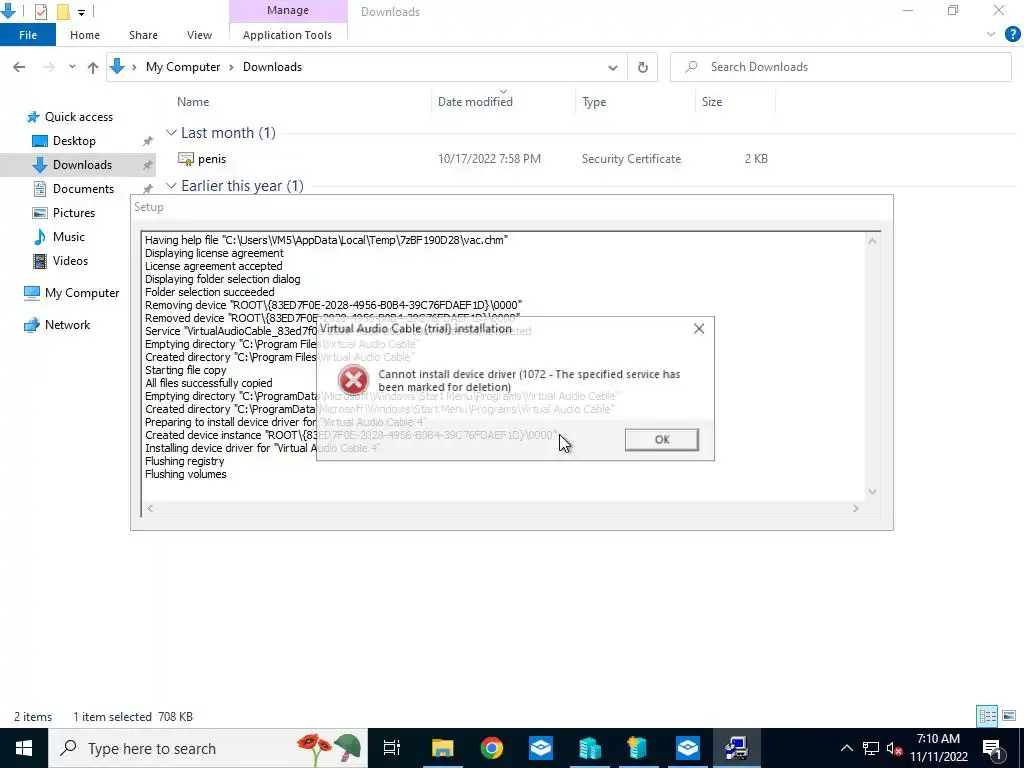Screen dimensions: 1024x768
Task: Launch Google Chrome from the taskbar
Action: [492, 748]
